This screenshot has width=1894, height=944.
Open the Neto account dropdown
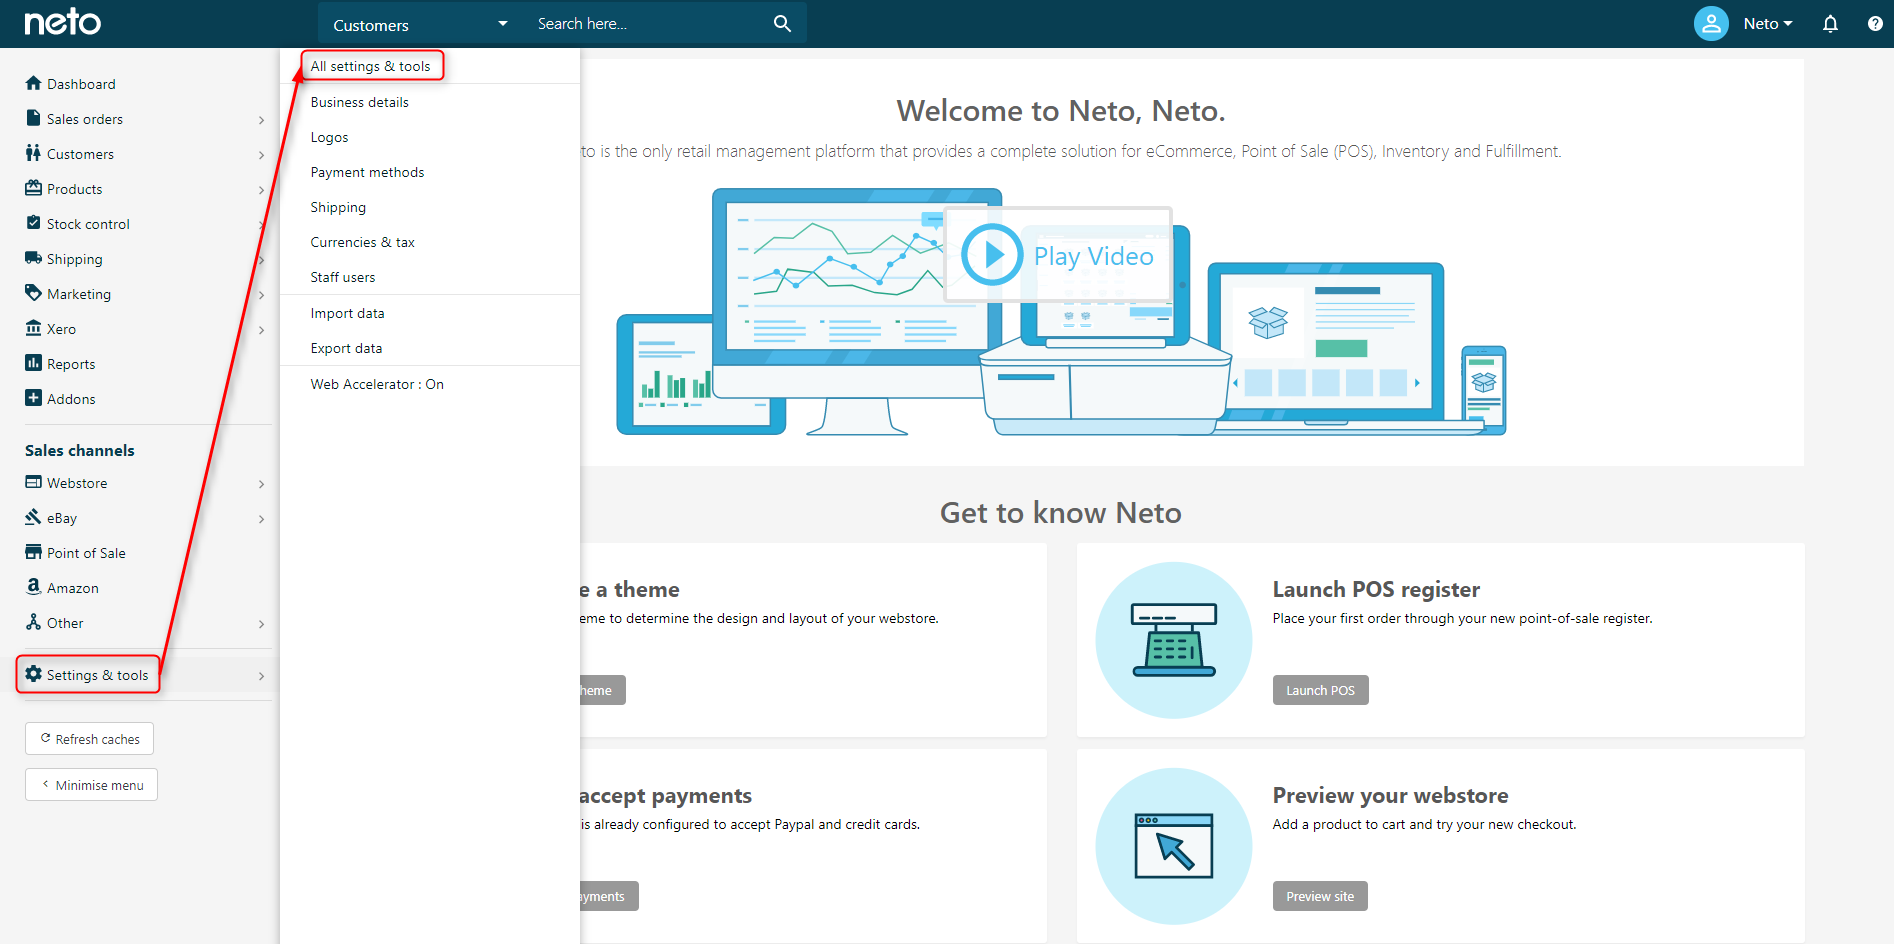point(1768,23)
